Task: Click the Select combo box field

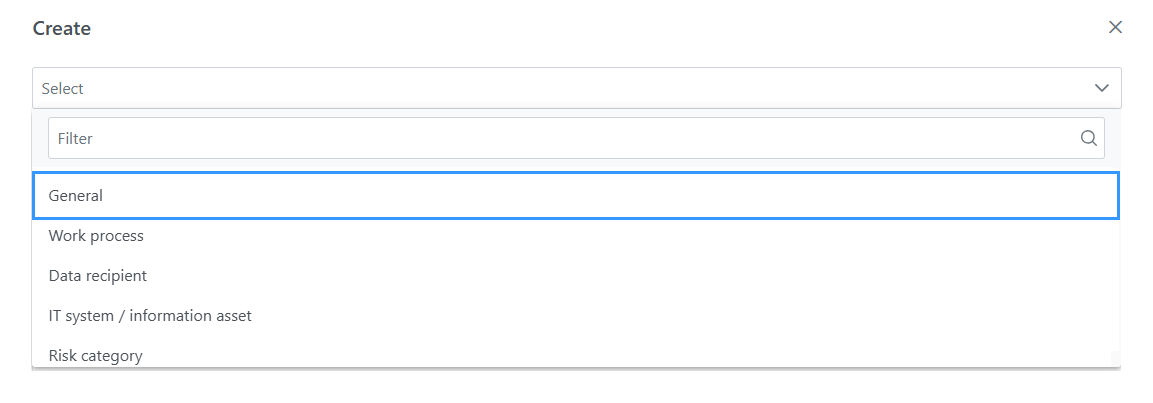Action: click(576, 88)
